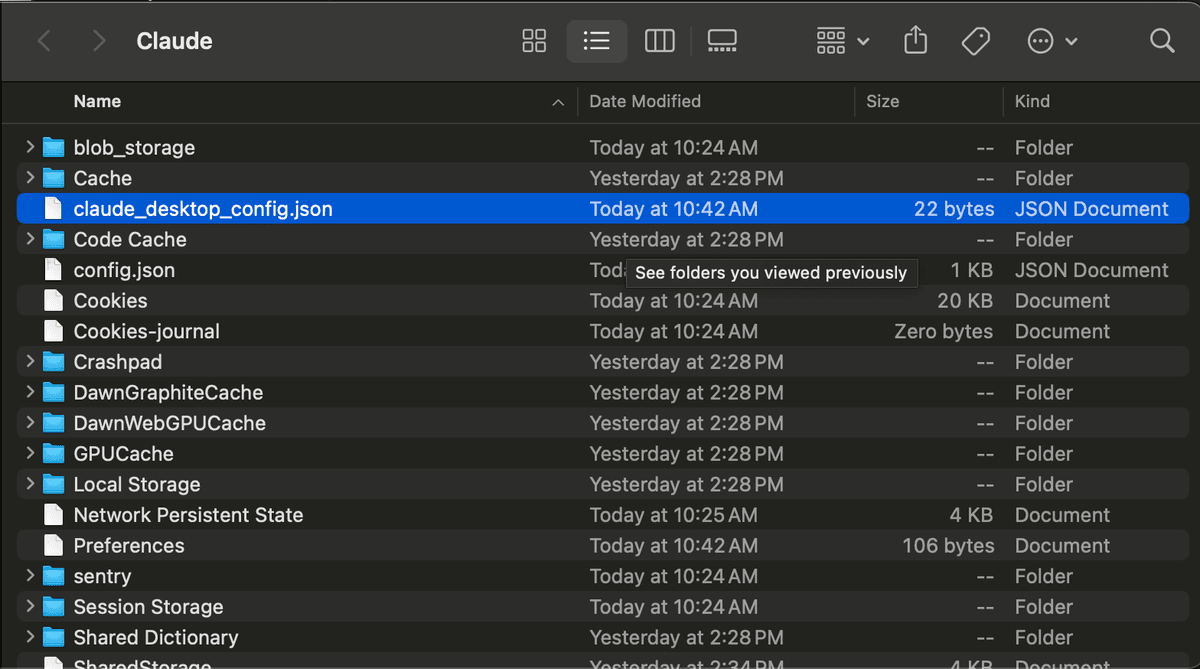Sort by the Name column header
Image resolution: width=1200 pixels, height=669 pixels.
point(97,101)
